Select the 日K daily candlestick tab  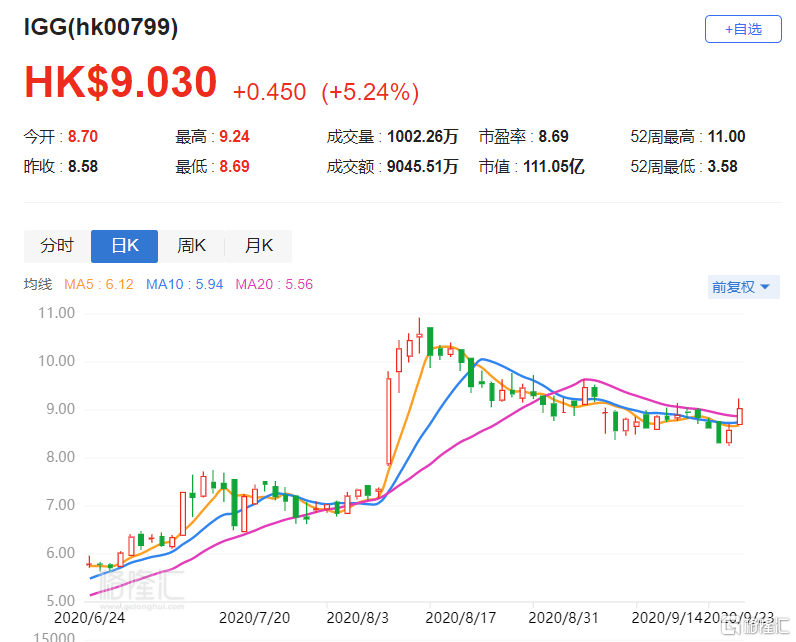(x=124, y=246)
